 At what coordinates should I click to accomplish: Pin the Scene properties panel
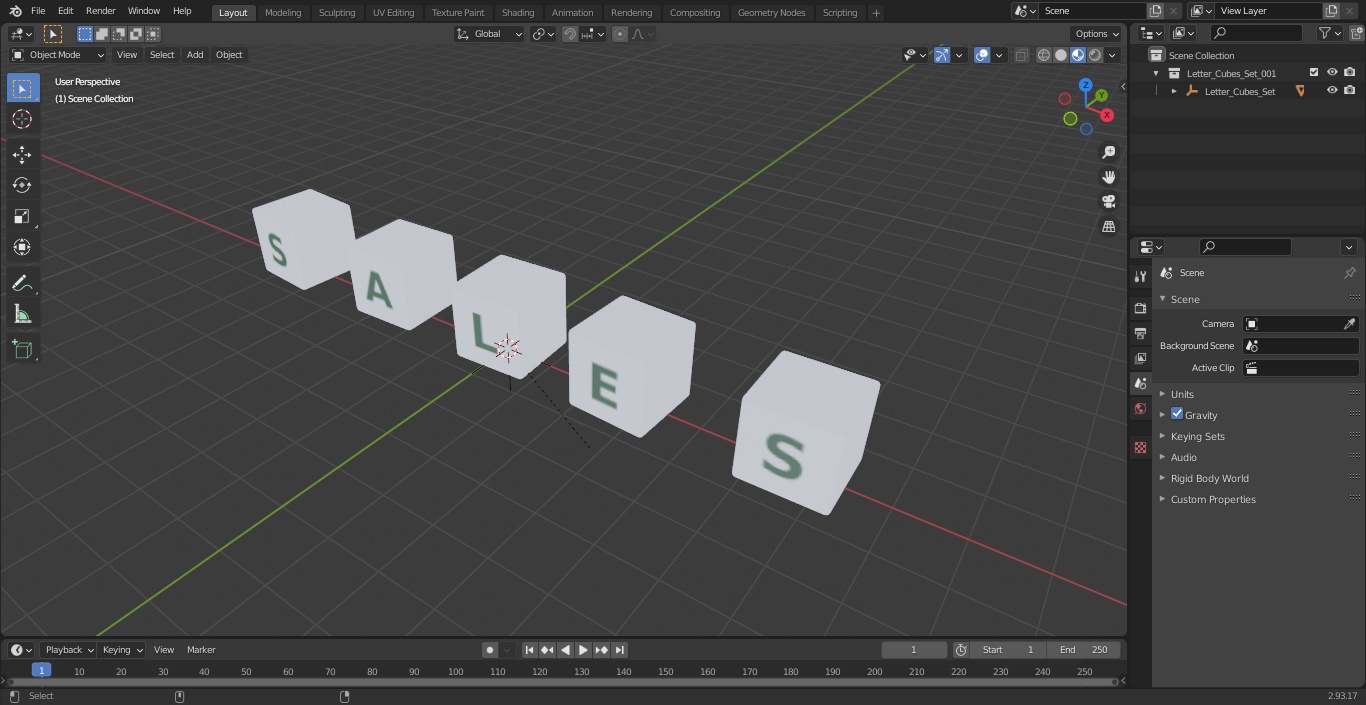click(x=1349, y=273)
